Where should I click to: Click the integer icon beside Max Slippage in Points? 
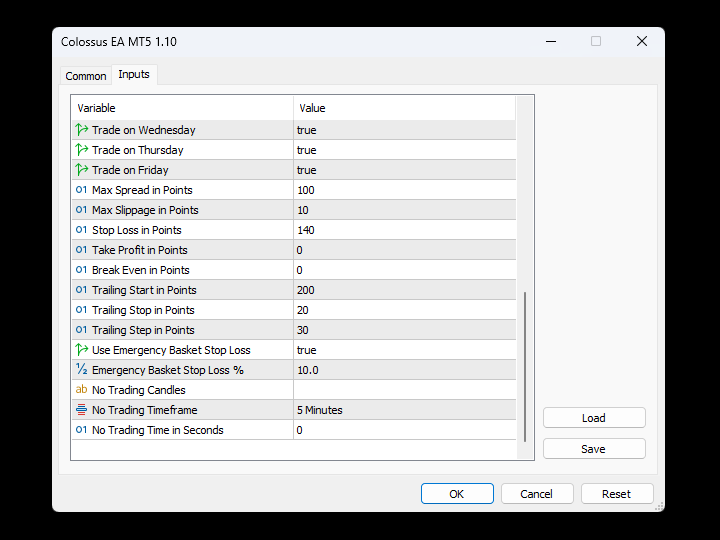(81, 210)
